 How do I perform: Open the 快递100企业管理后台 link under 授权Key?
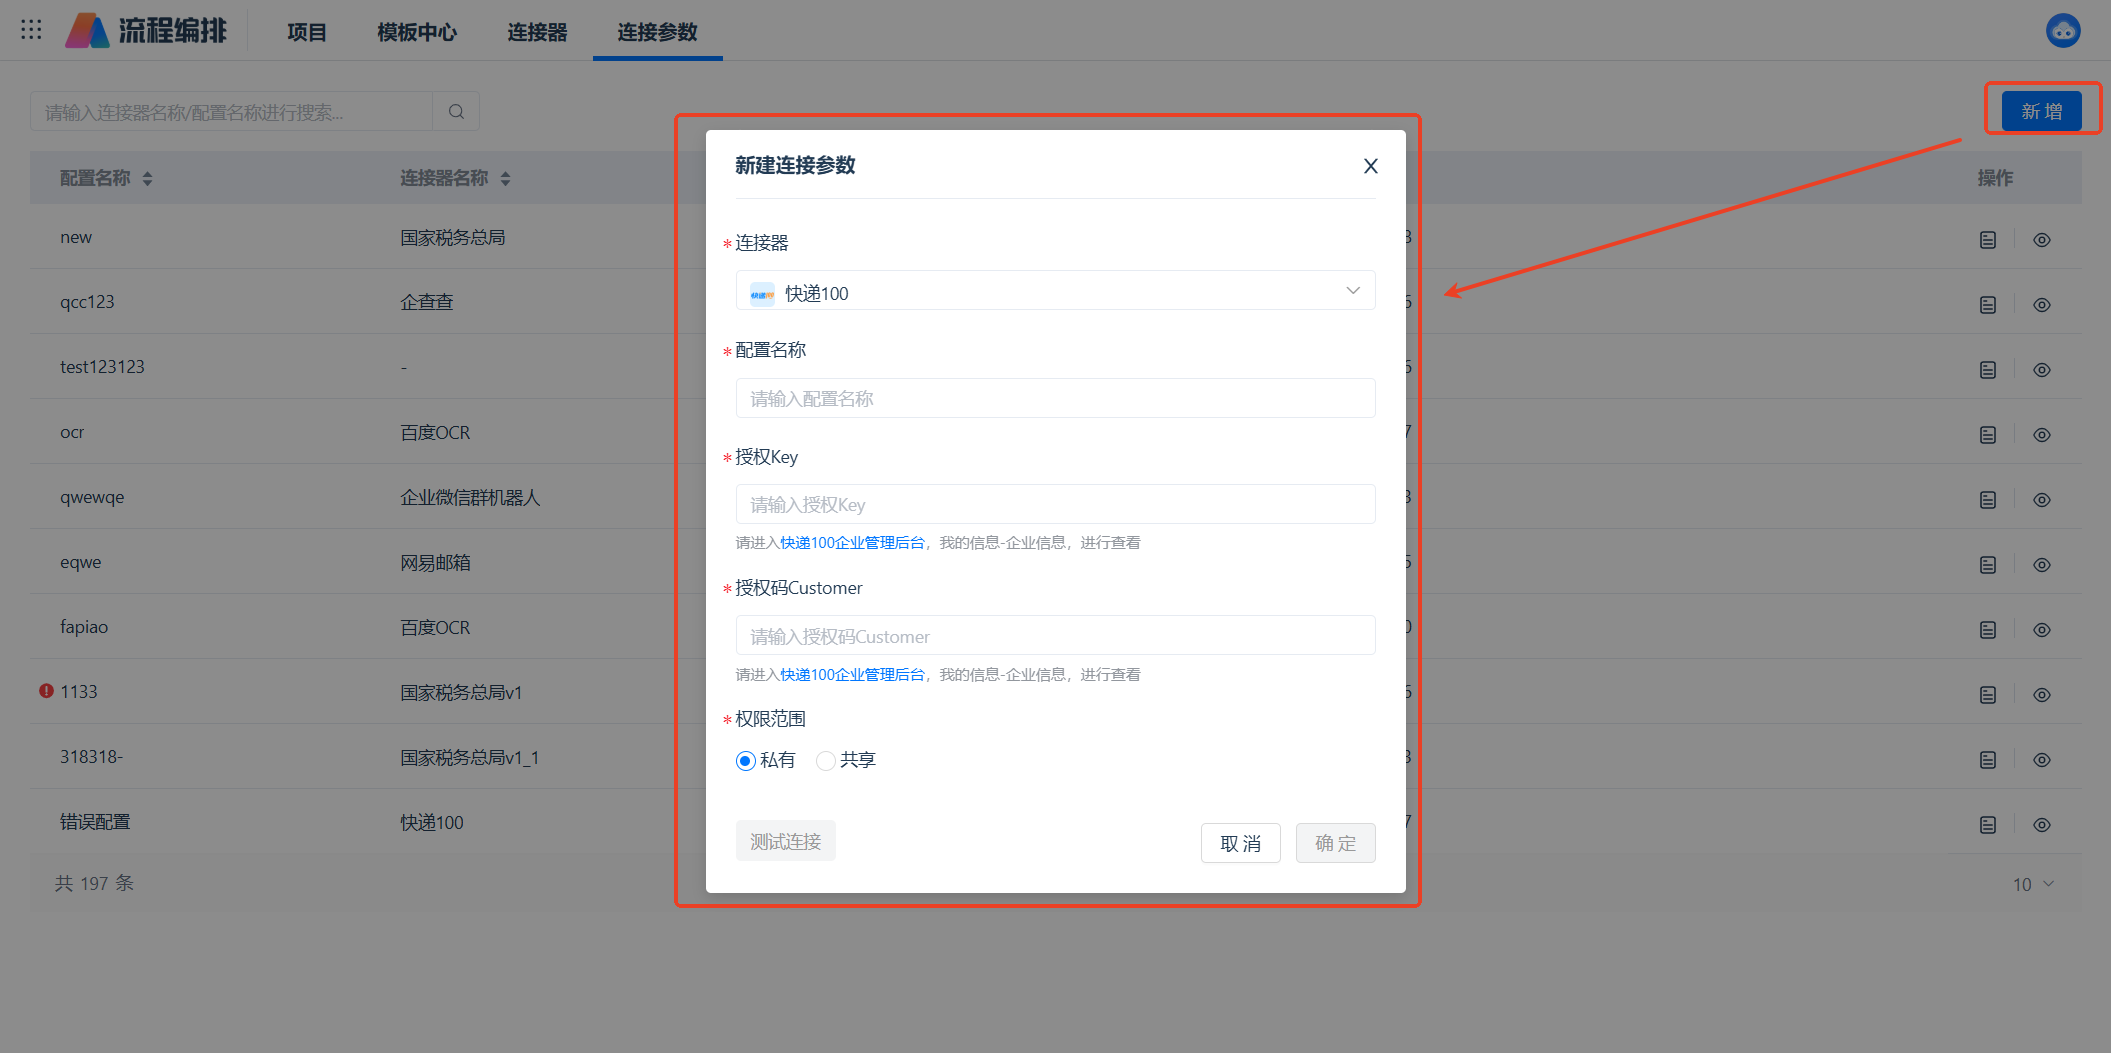pos(852,543)
